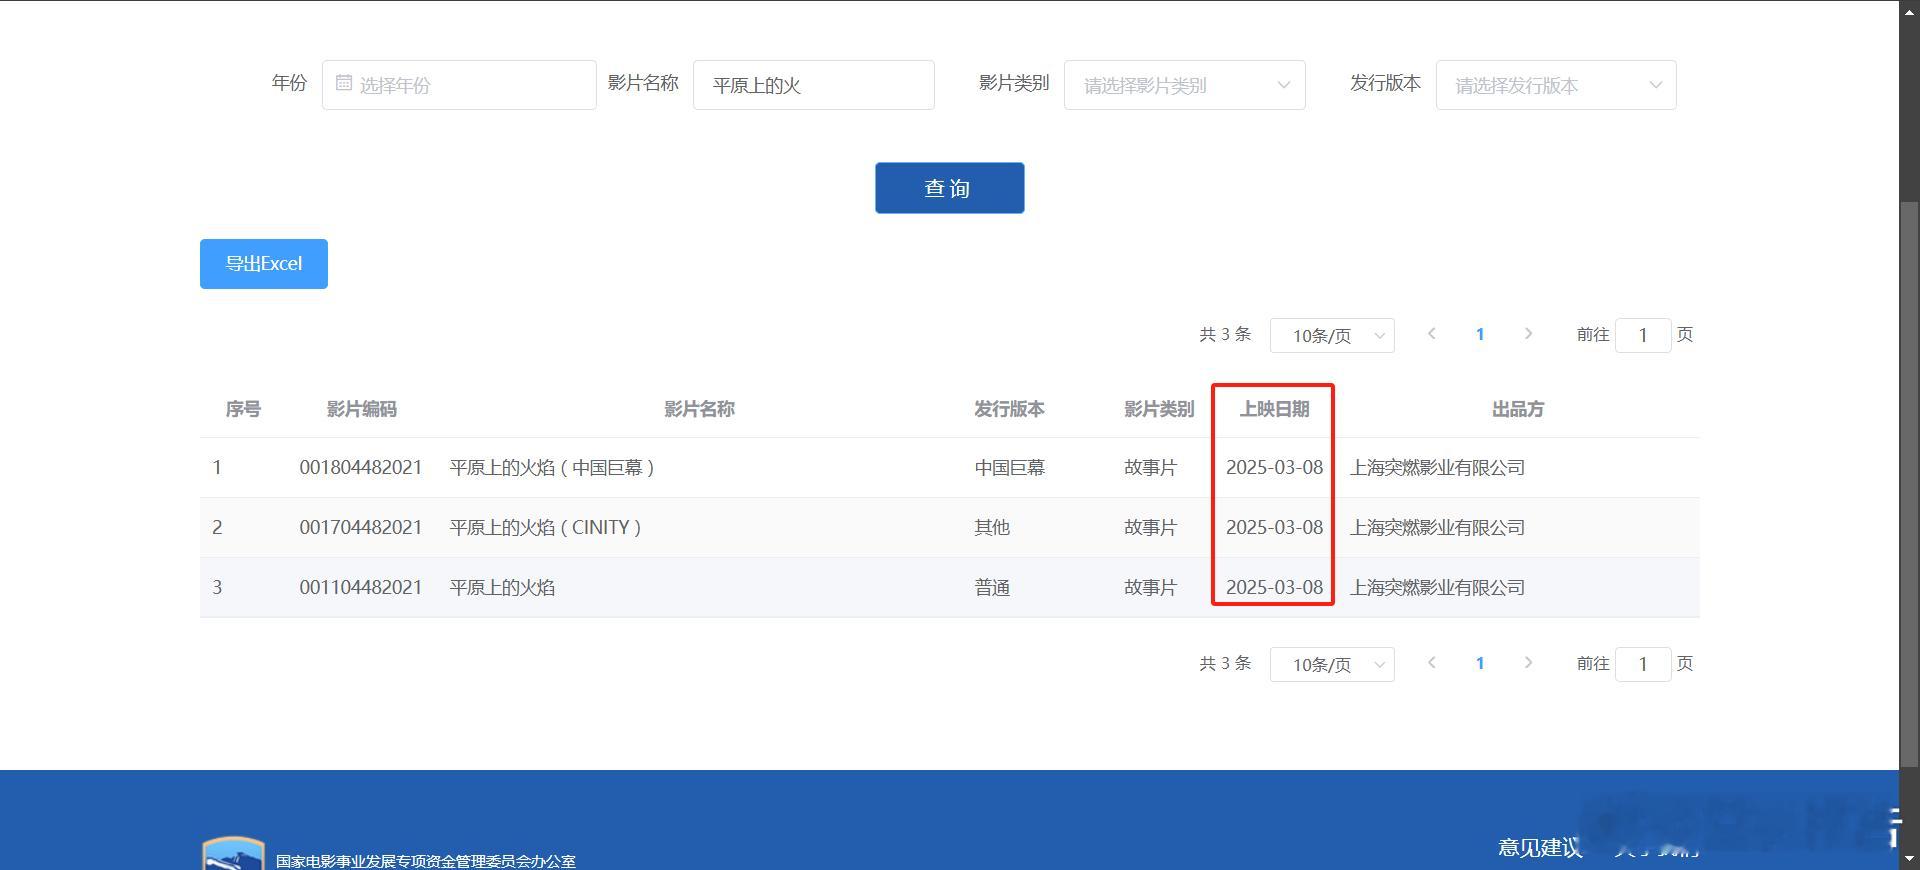
Task: Click the footer organization logo emblem
Action: pos(233,853)
